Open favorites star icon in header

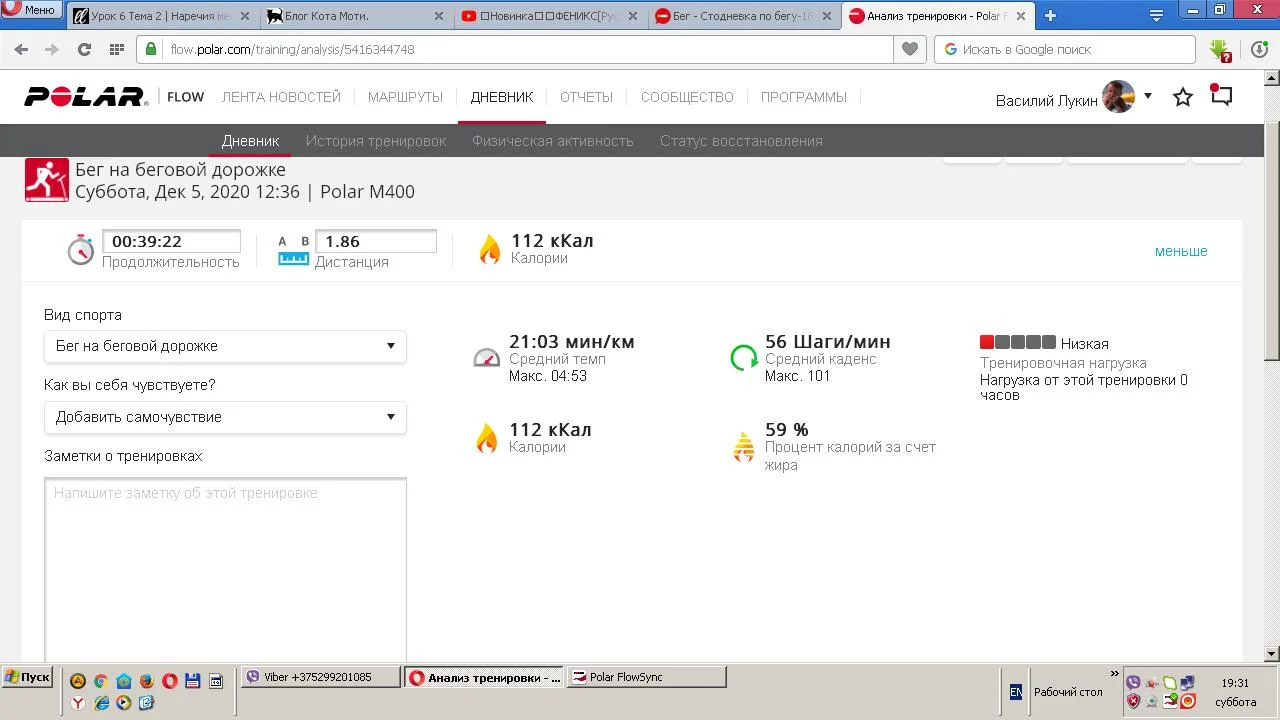[x=1183, y=97]
